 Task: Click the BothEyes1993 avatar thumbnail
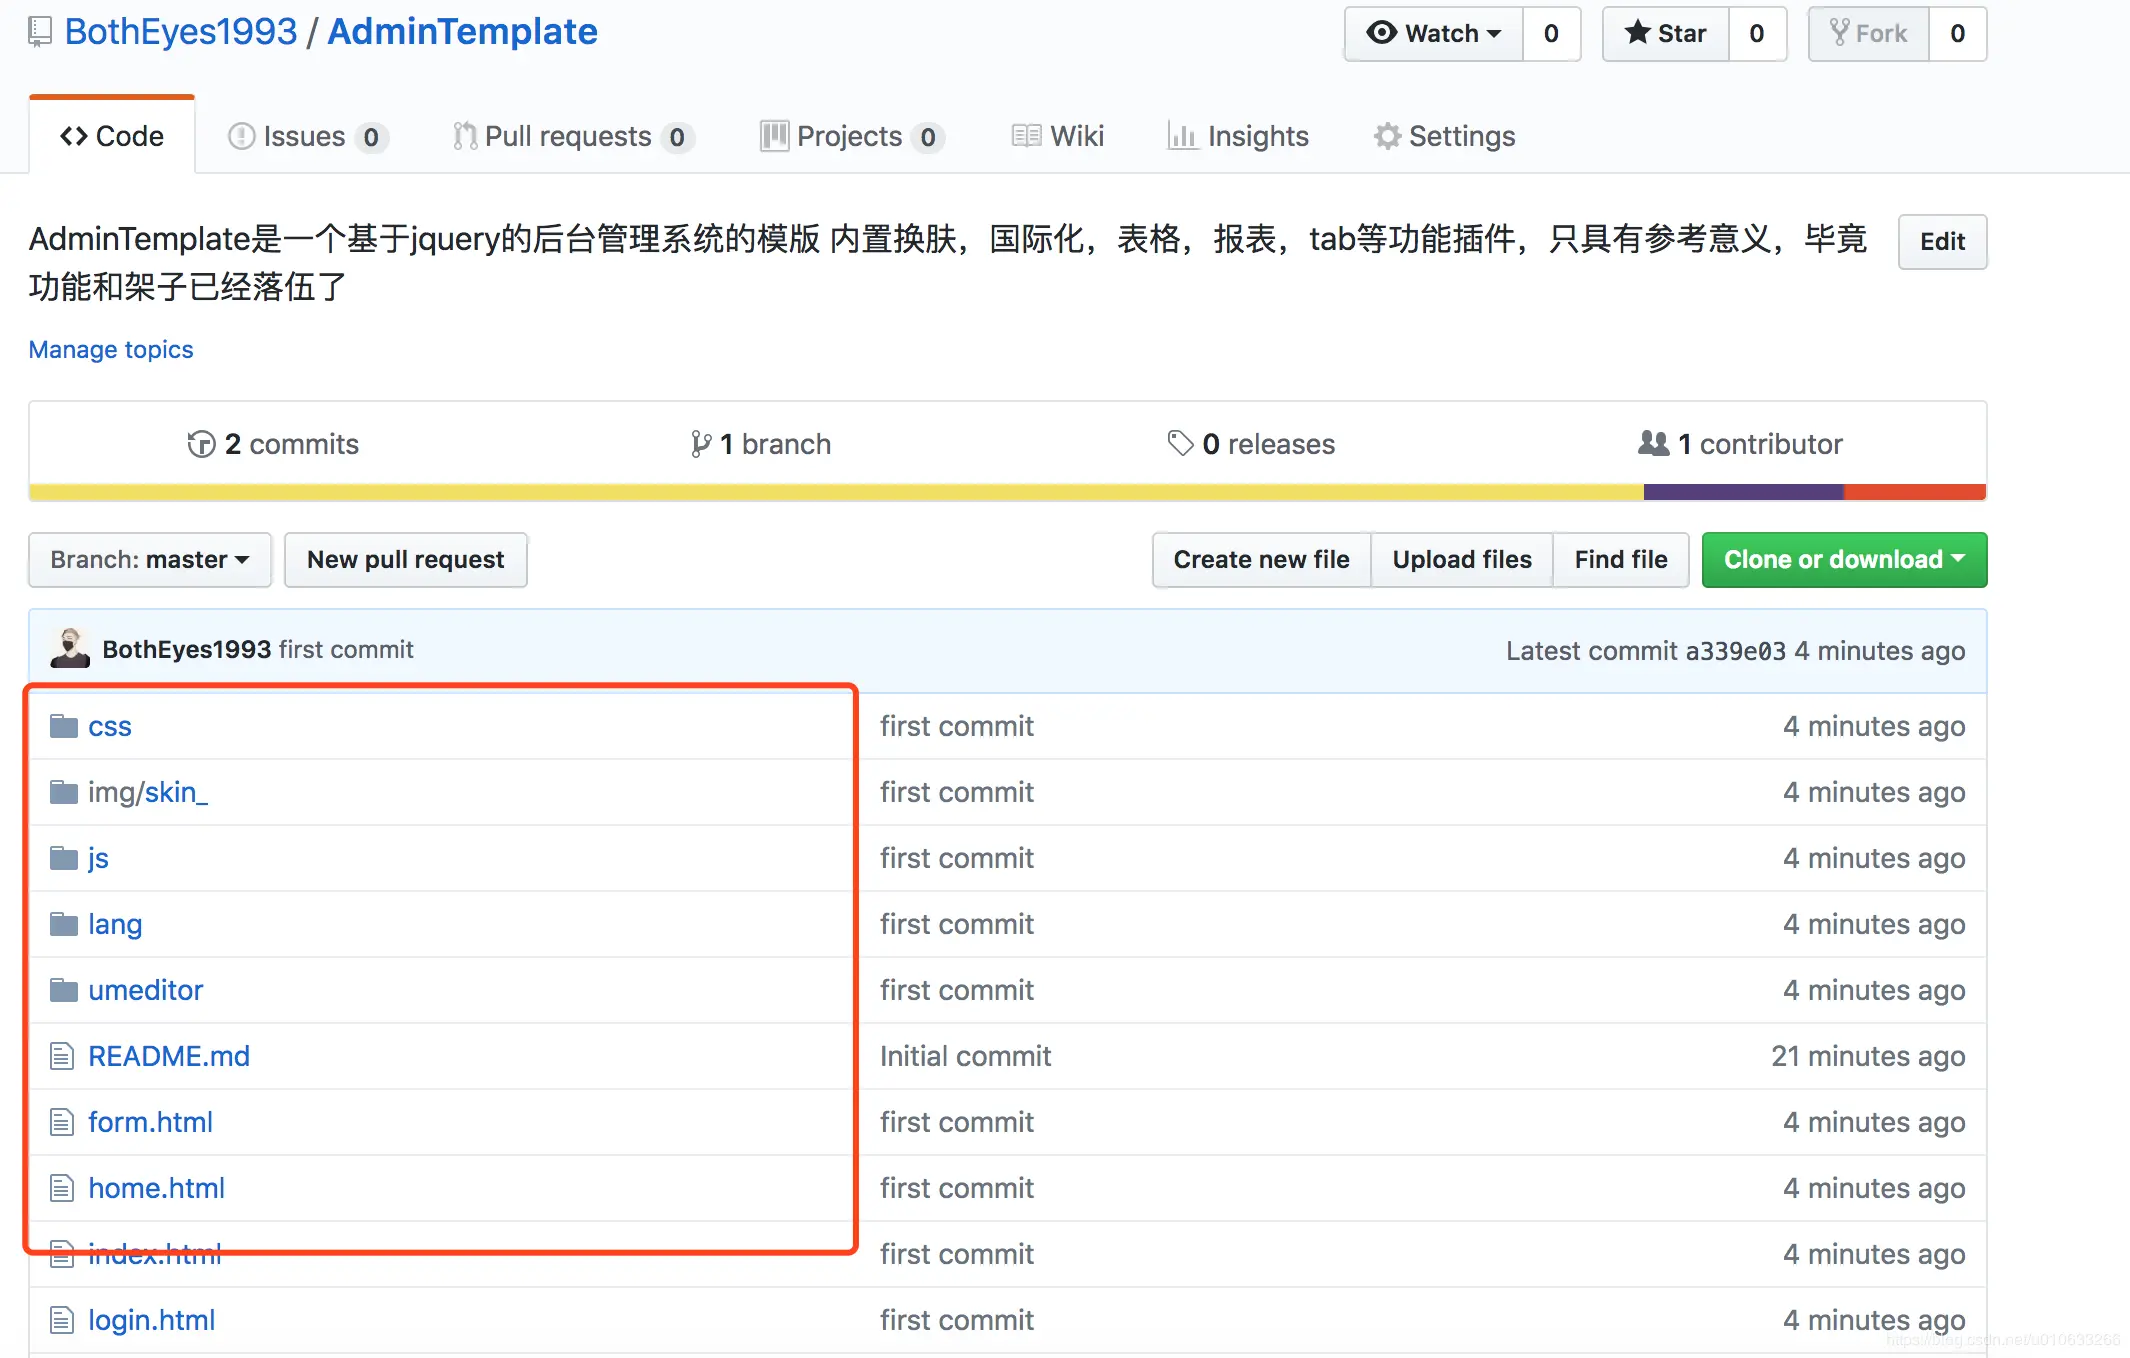point(70,649)
